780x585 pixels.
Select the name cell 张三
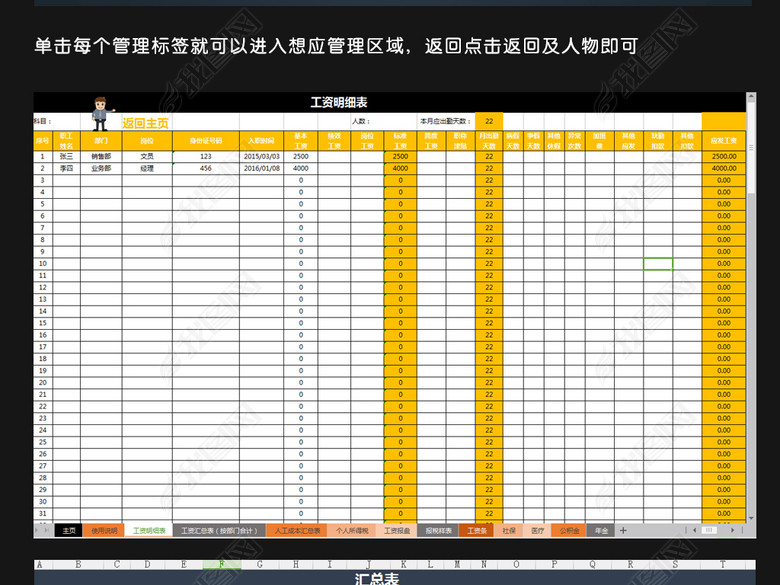tap(66, 156)
